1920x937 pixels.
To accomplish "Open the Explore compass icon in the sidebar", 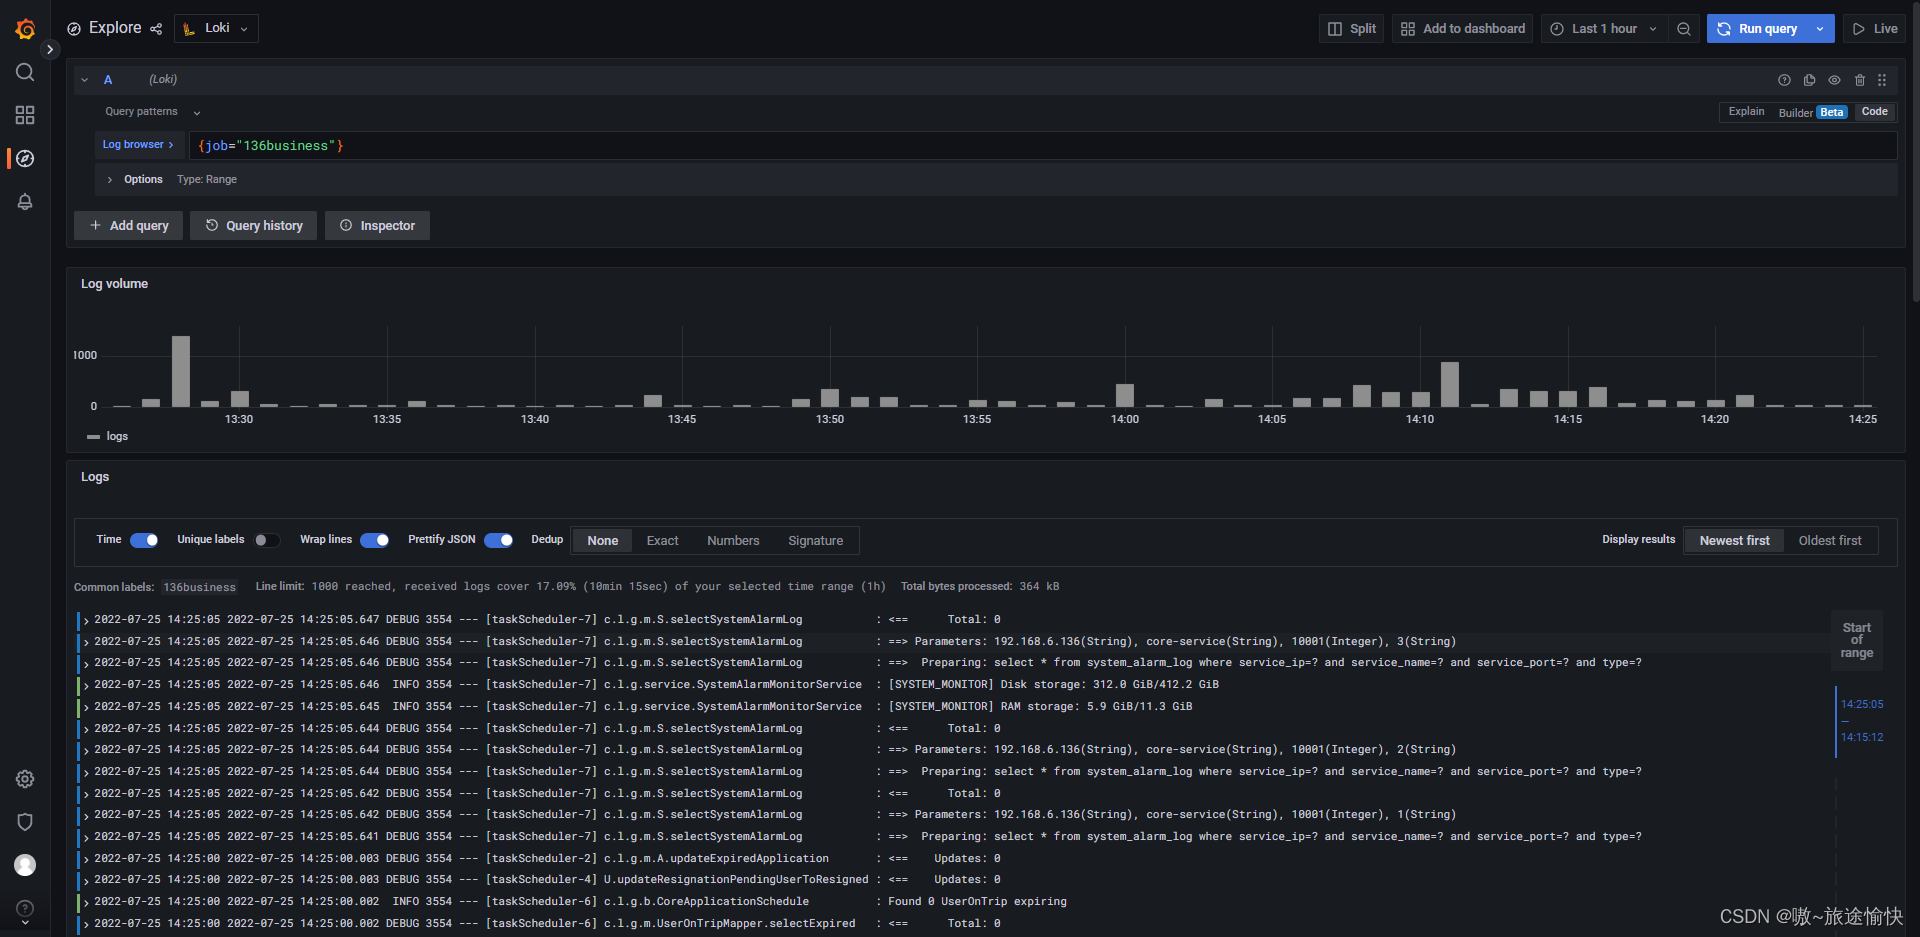I will [25, 158].
